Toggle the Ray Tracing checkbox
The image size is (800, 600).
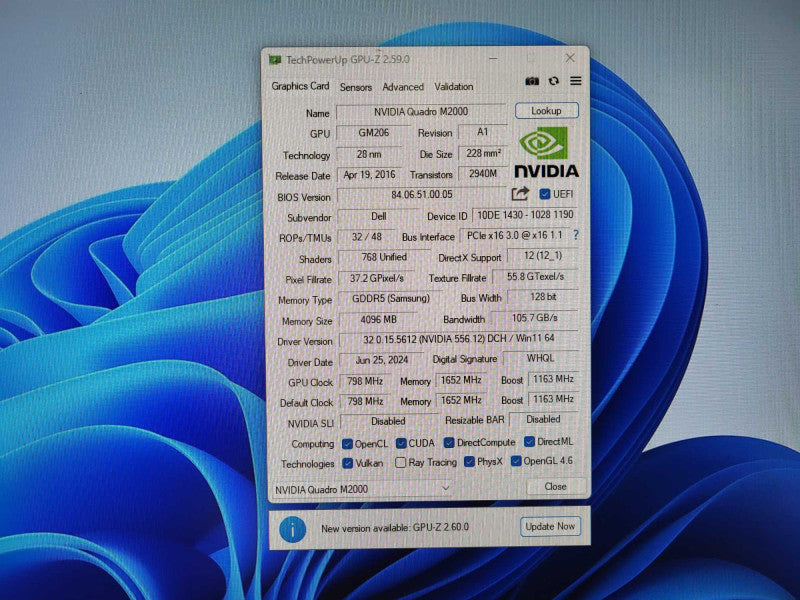pos(401,462)
